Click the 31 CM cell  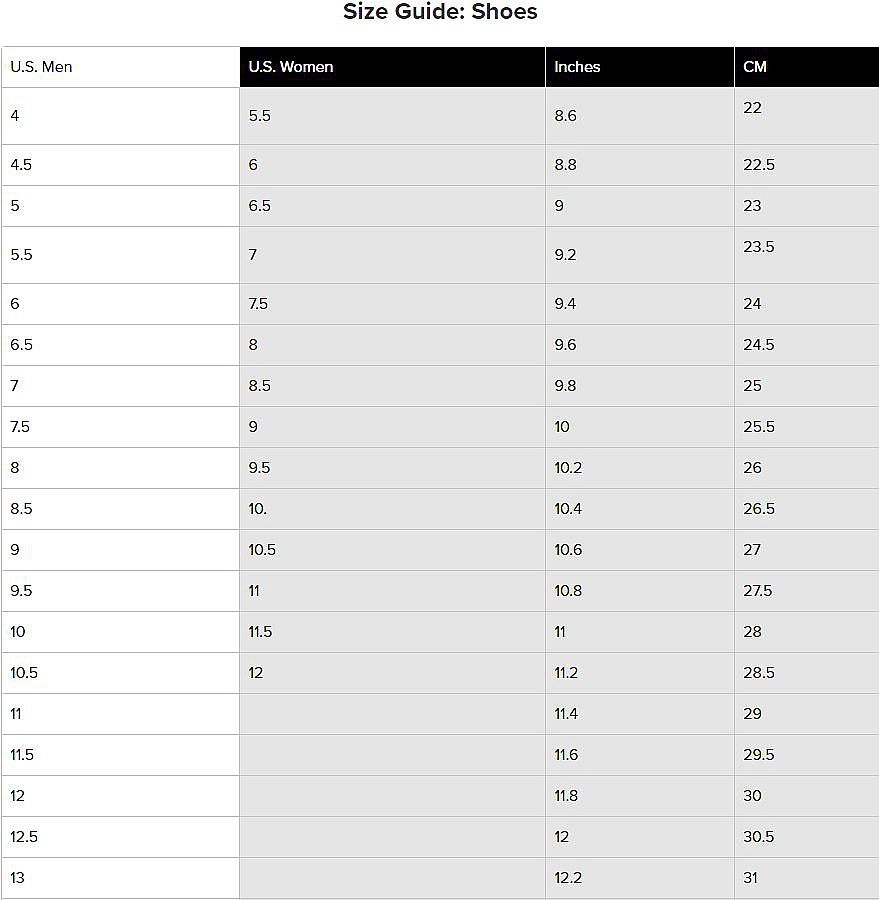[x=807, y=878]
